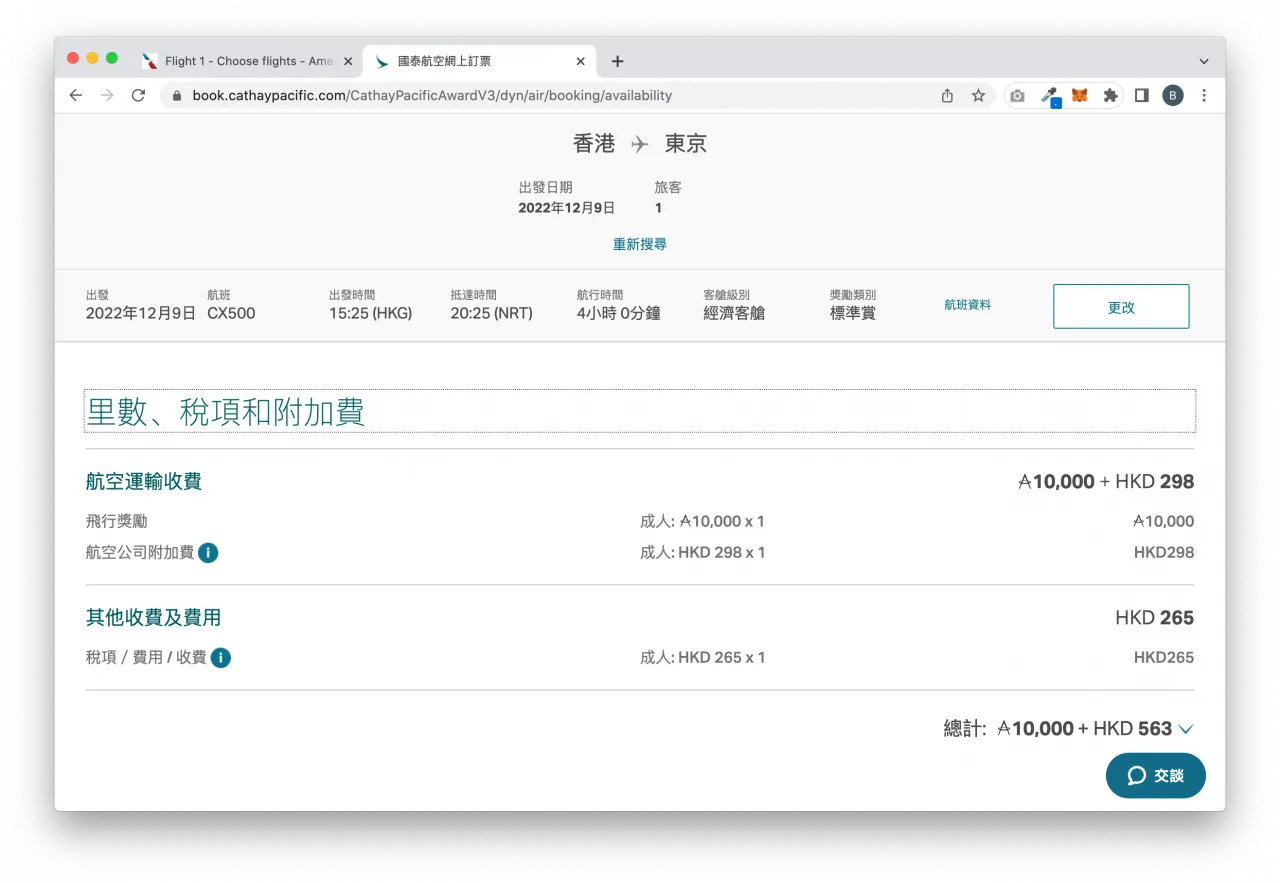Click info icon beside 稅項 / 費用 / 收費

pyautogui.click(x=220, y=657)
